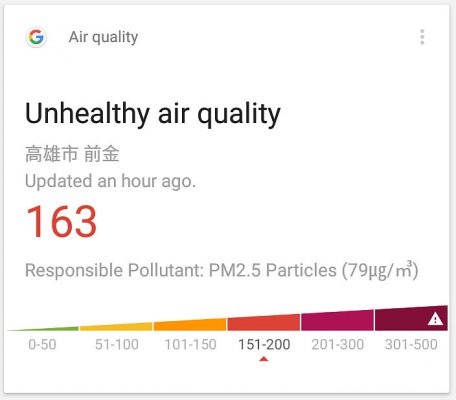Click the red 163 AQI value

[61, 221]
